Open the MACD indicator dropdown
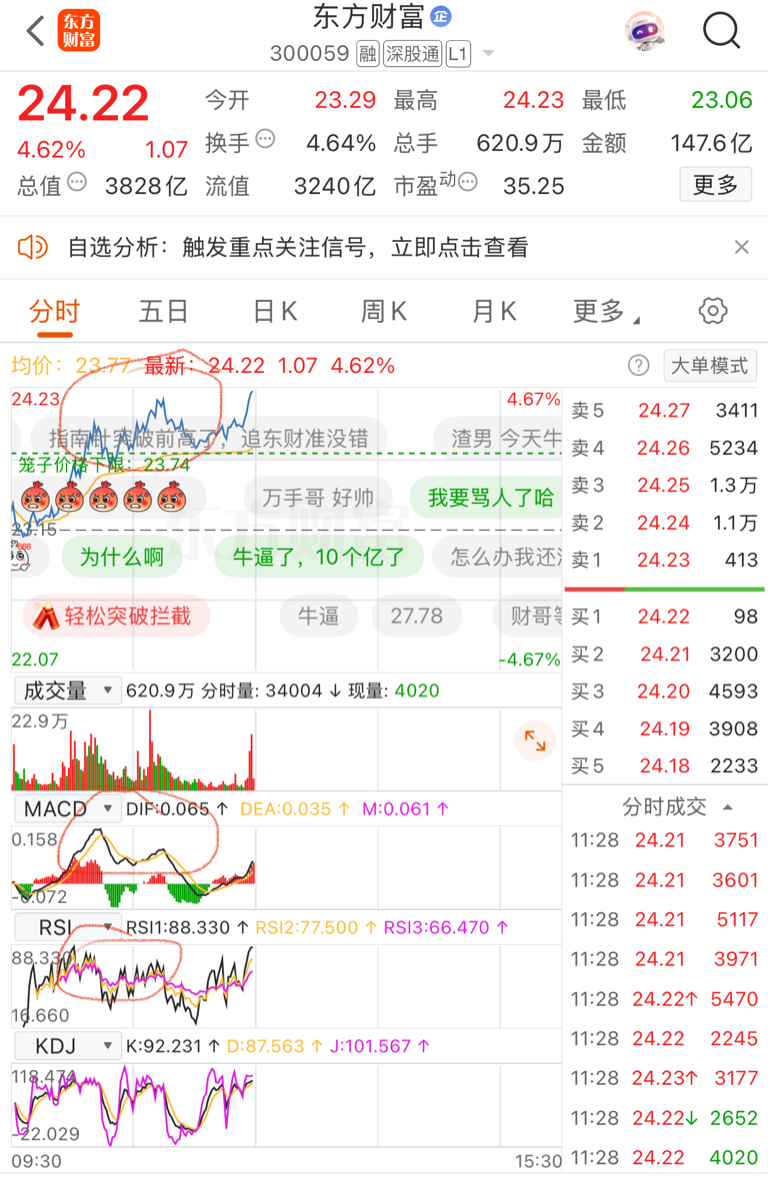Viewport: 768px width, 1190px height. [68, 809]
